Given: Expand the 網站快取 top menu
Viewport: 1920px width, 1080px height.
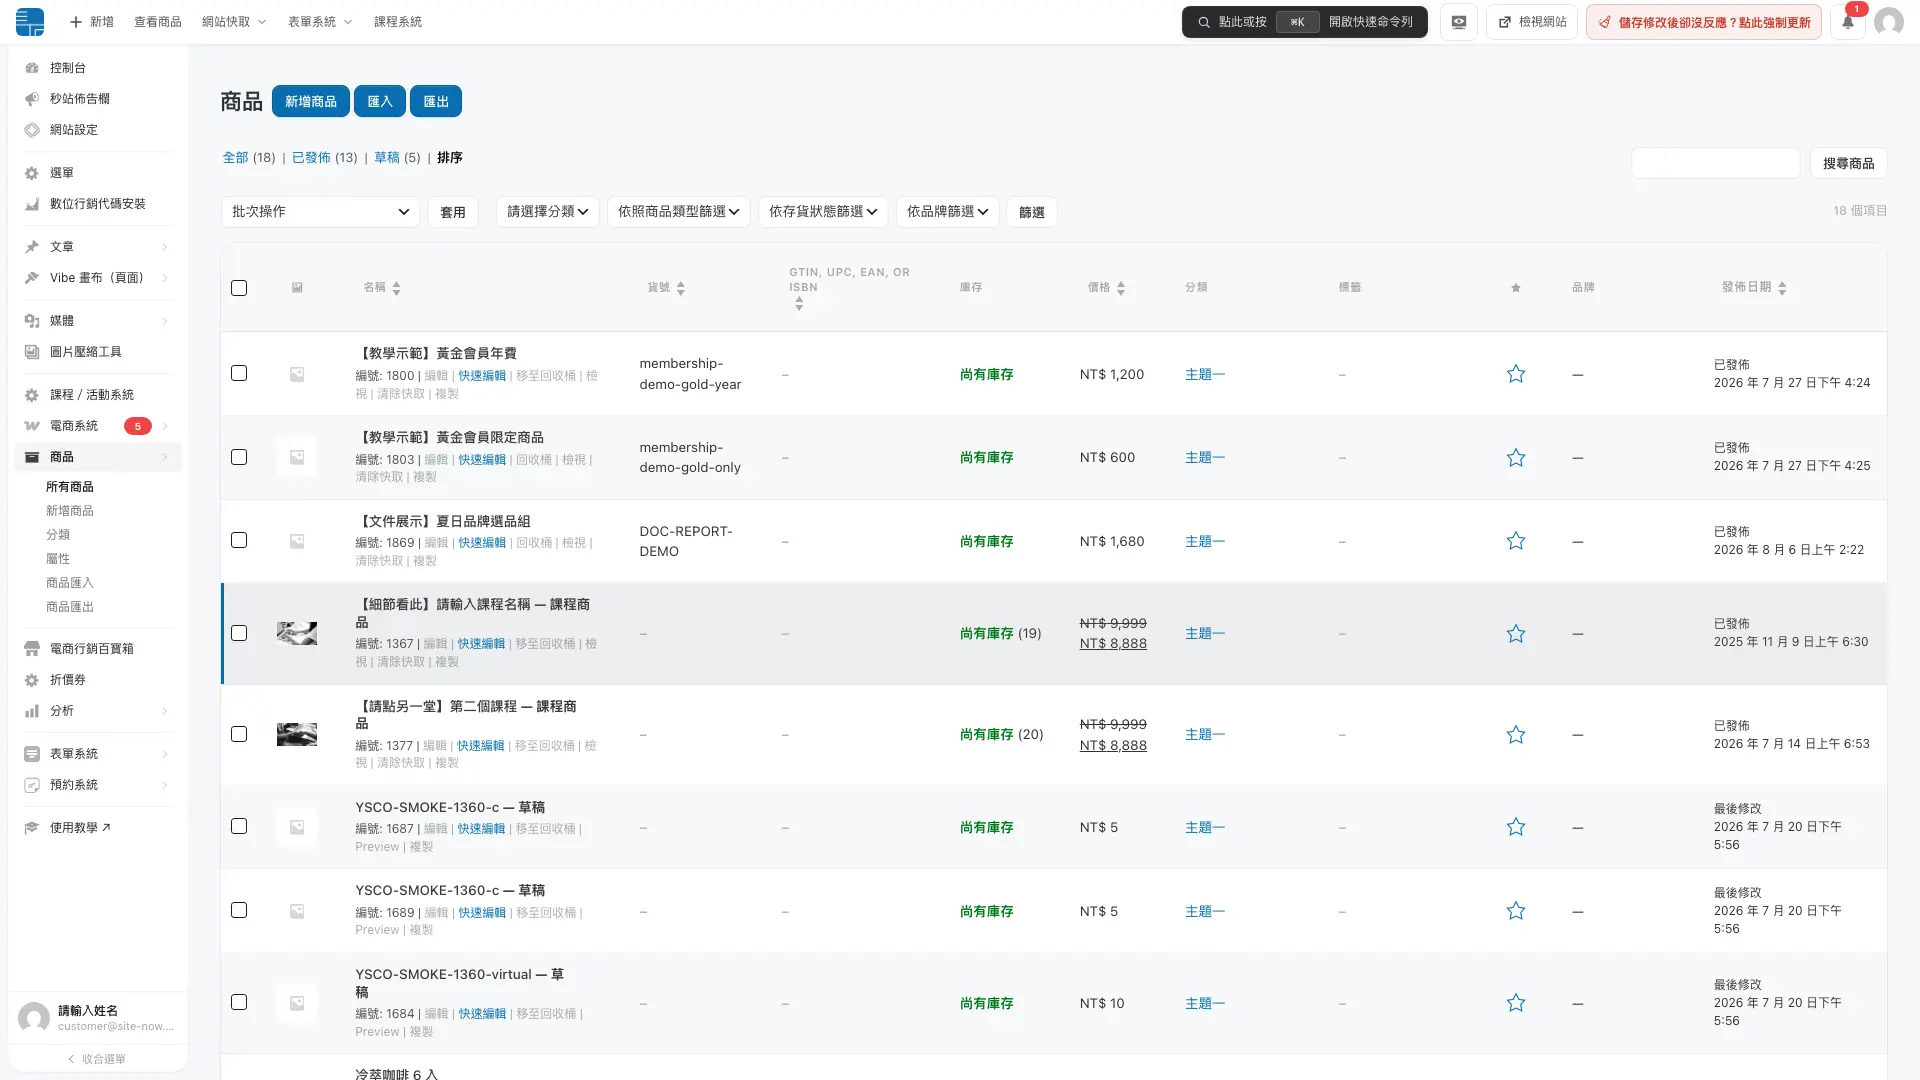Looking at the screenshot, I should [x=234, y=22].
